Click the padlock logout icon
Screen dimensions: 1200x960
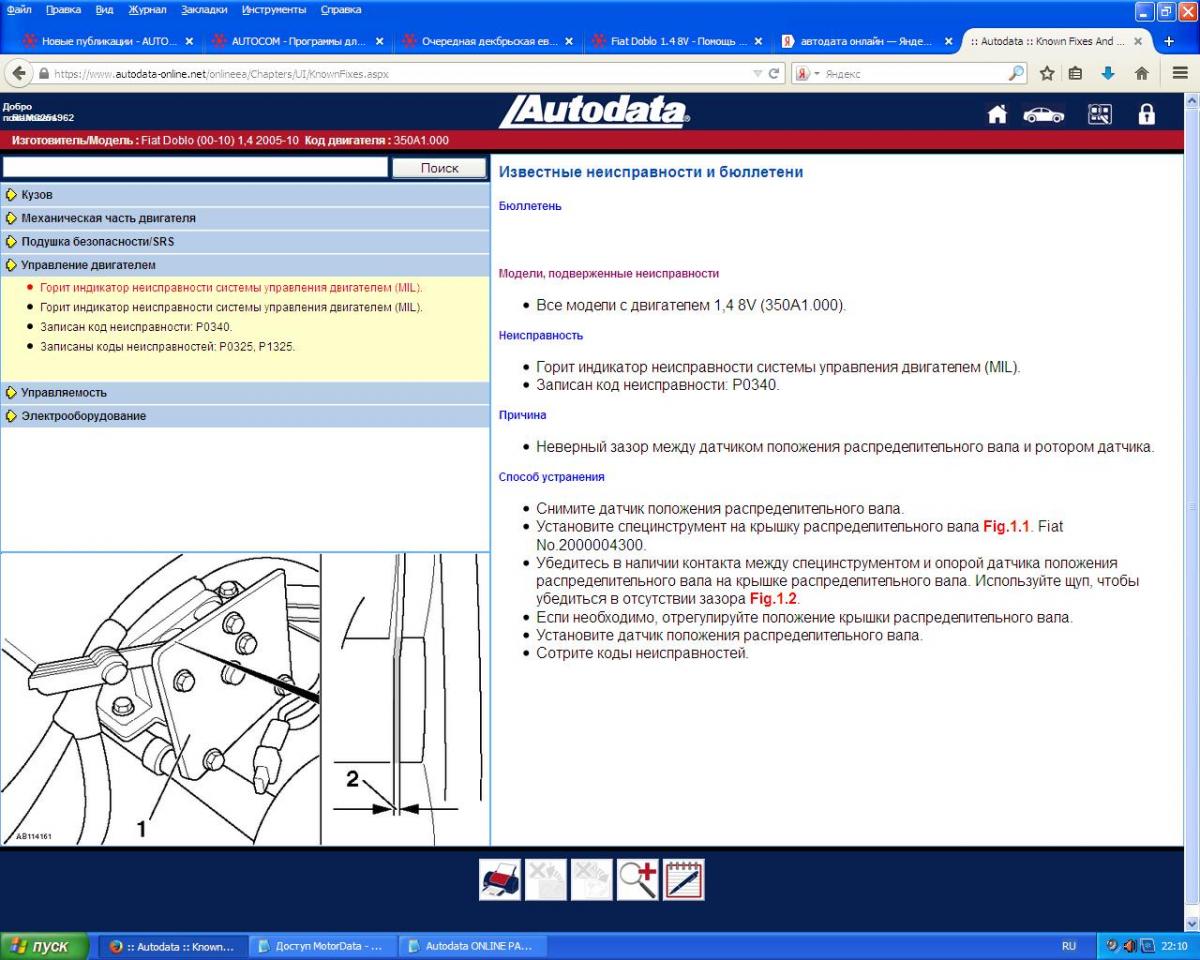[1147, 114]
